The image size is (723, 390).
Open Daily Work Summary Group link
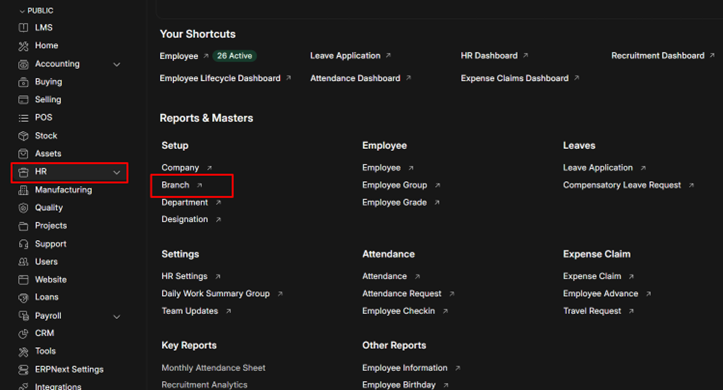click(x=215, y=294)
